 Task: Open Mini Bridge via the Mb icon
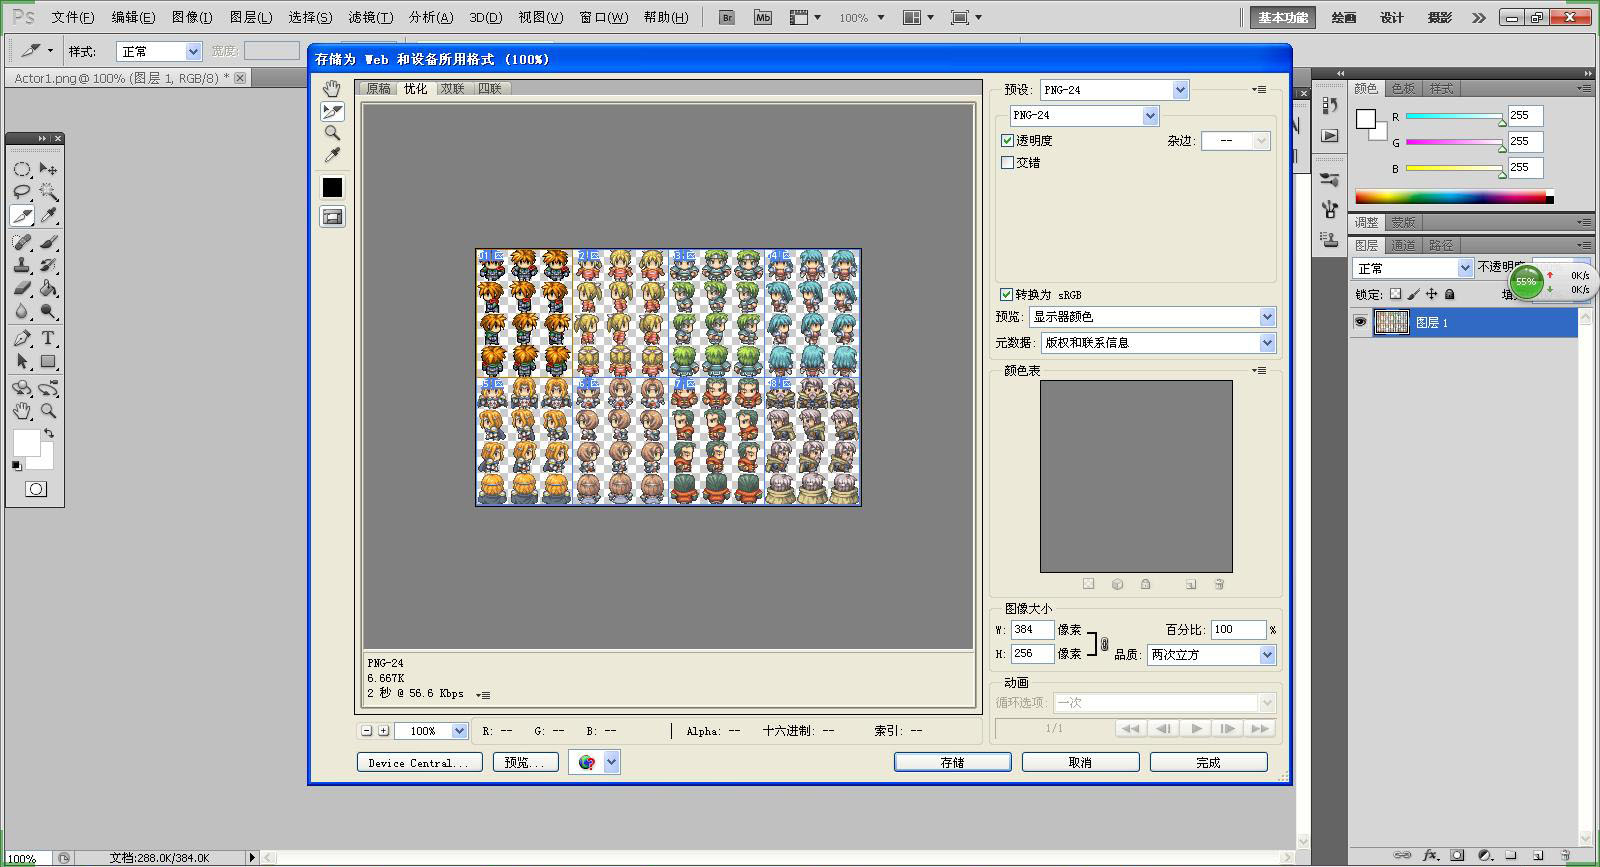click(763, 17)
